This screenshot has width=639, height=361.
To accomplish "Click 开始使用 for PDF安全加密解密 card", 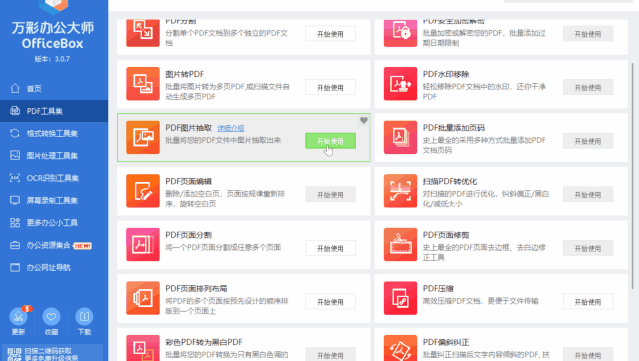I will click(588, 34).
